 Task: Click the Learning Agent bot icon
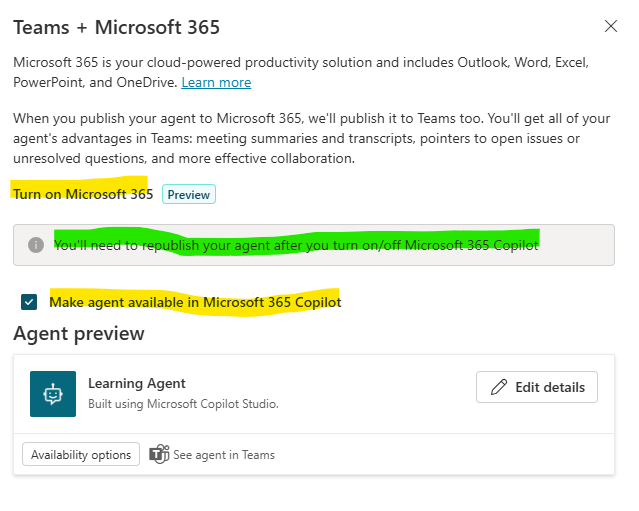click(53, 394)
